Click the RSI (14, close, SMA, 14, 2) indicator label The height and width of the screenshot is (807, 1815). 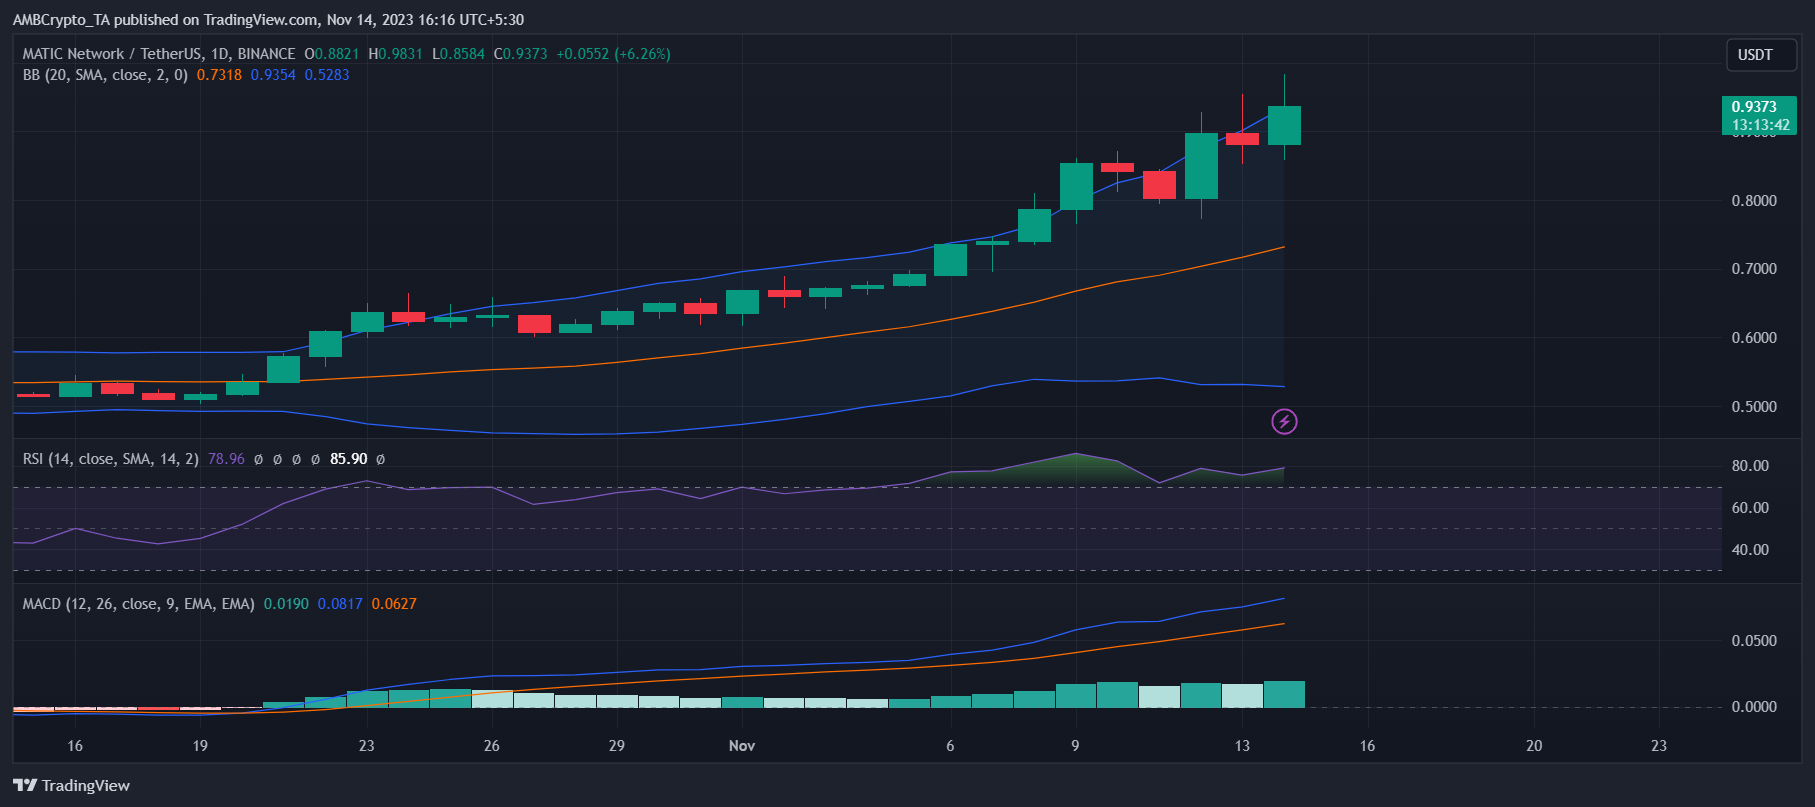click(x=111, y=459)
